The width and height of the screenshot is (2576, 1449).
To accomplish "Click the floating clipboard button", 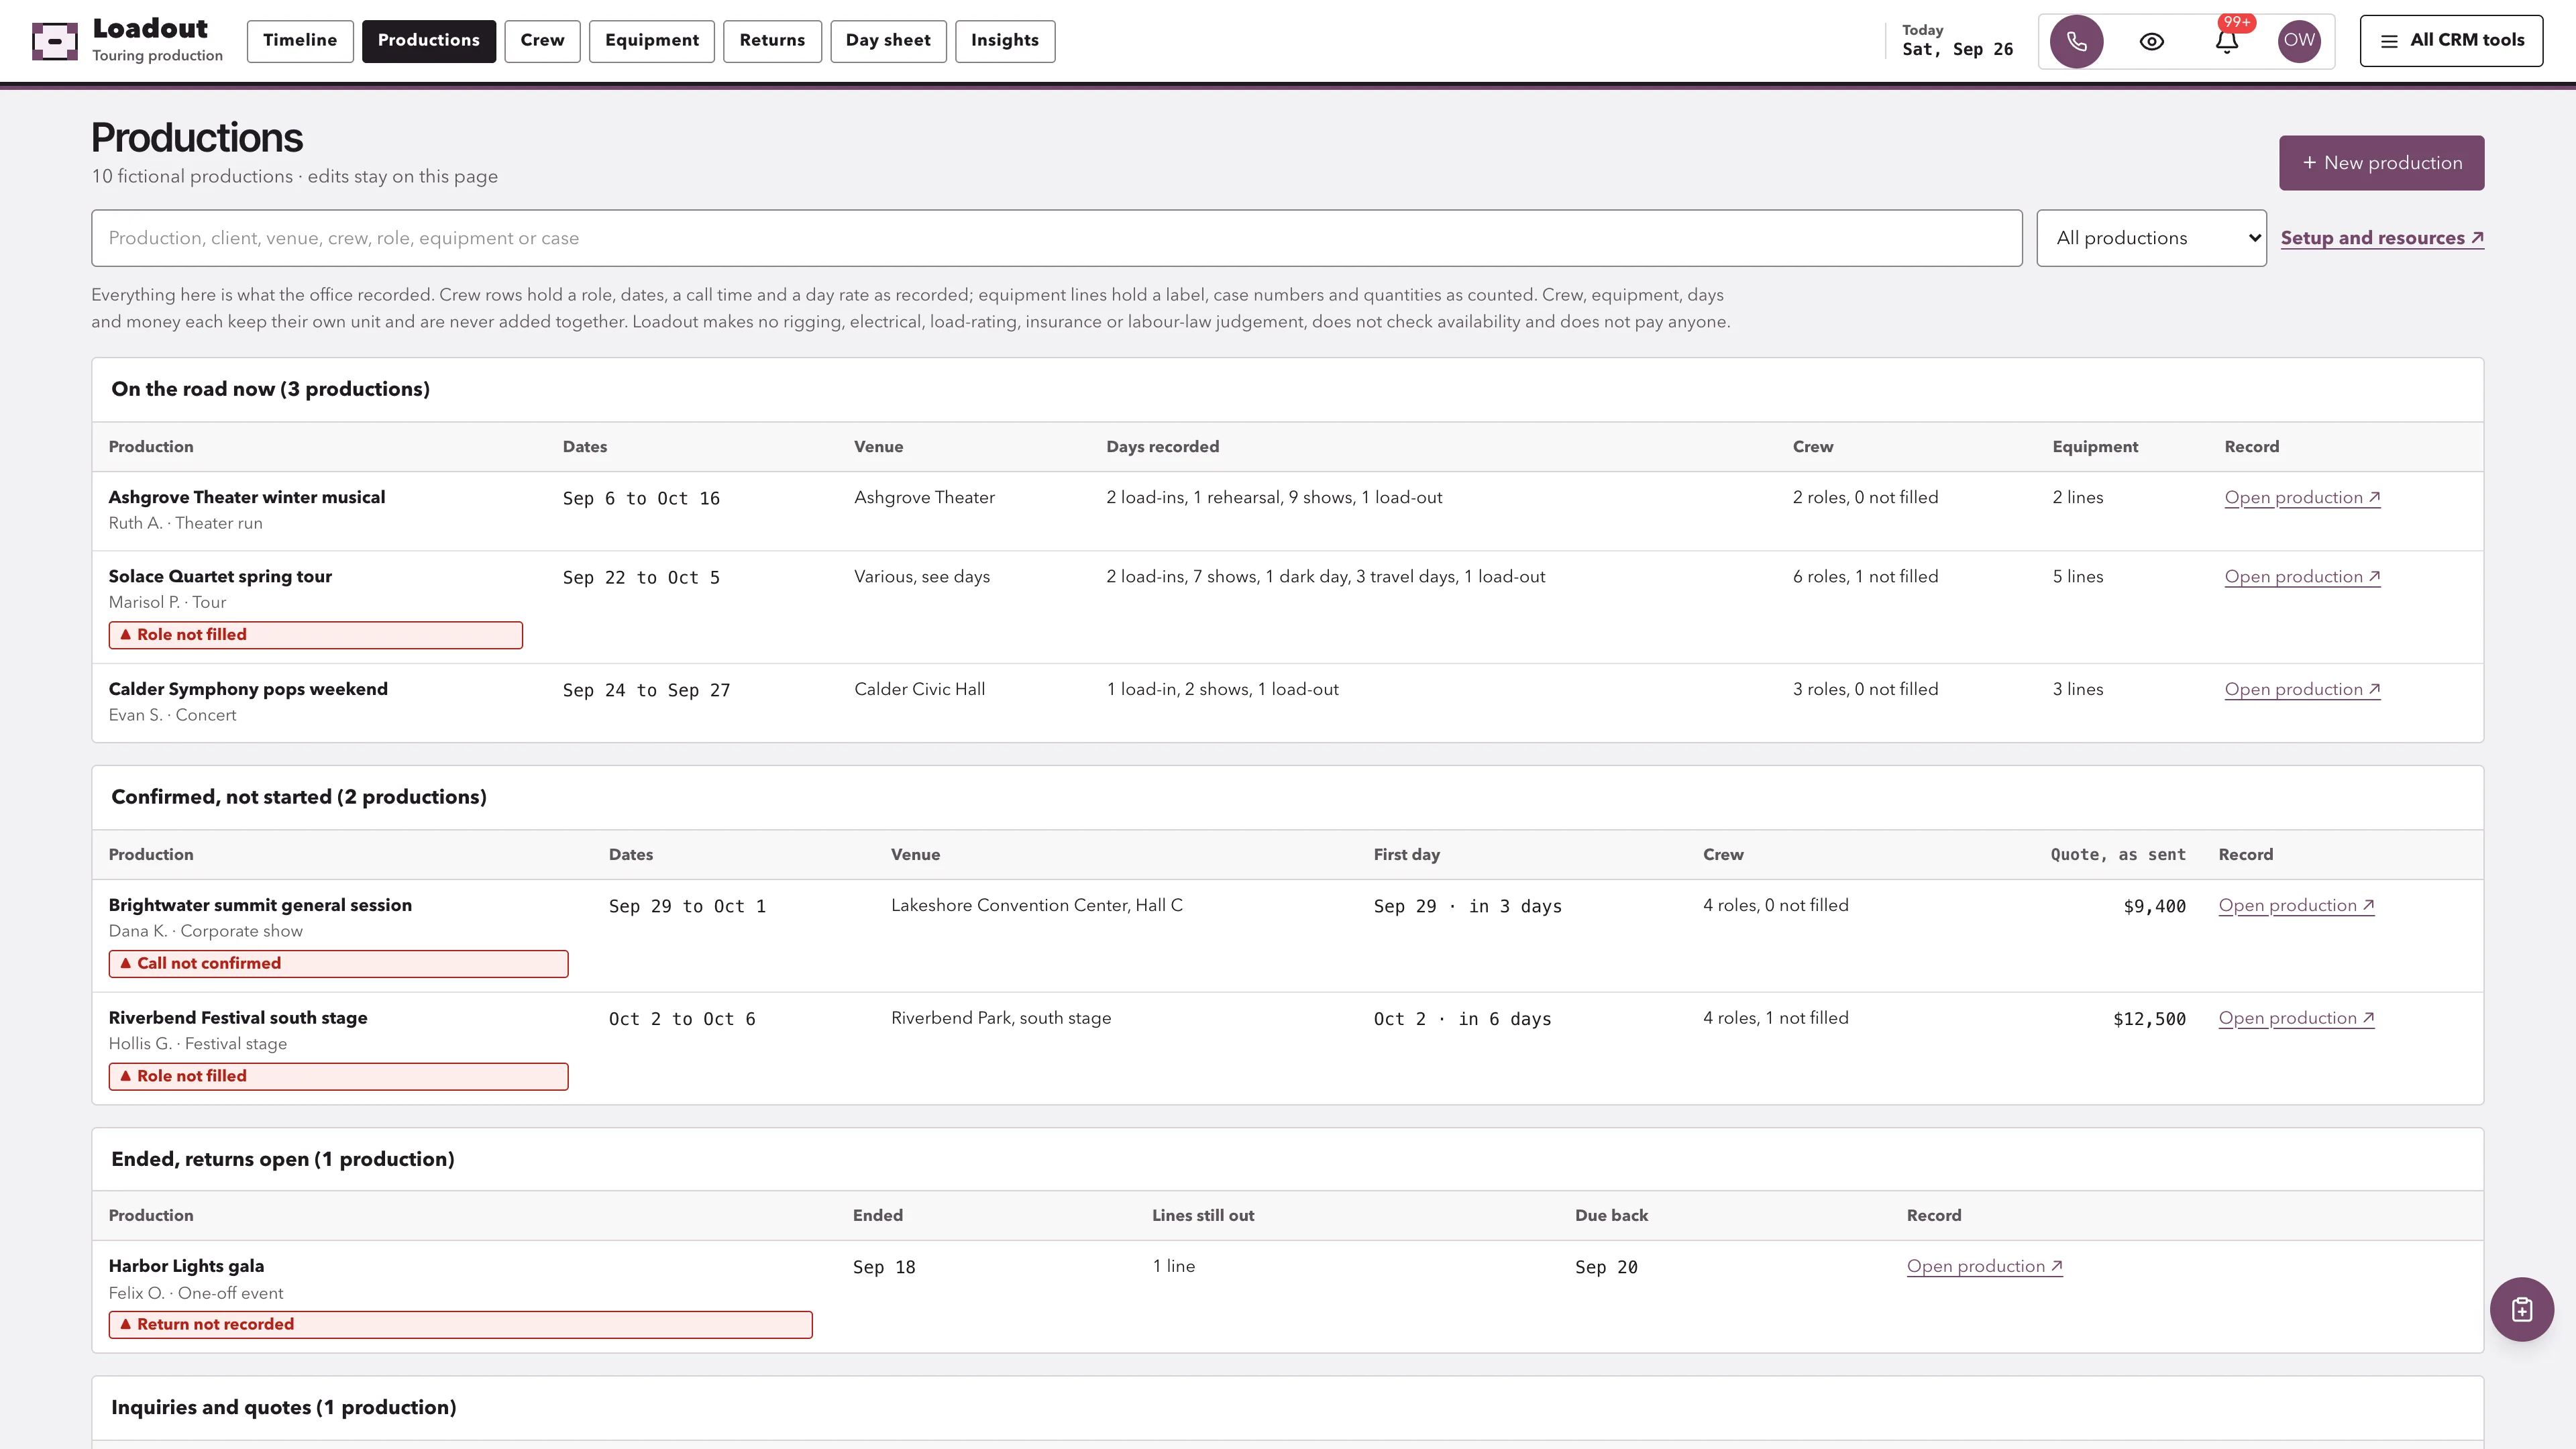I will coord(2521,1309).
